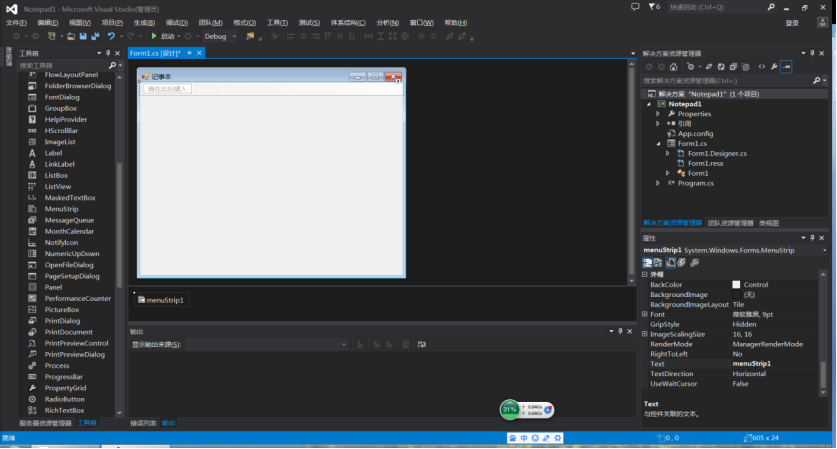Image resolution: width=837 pixels, height=449 pixels.
Task: Open the 服务器资源管理器 tab
Action: coord(45,423)
